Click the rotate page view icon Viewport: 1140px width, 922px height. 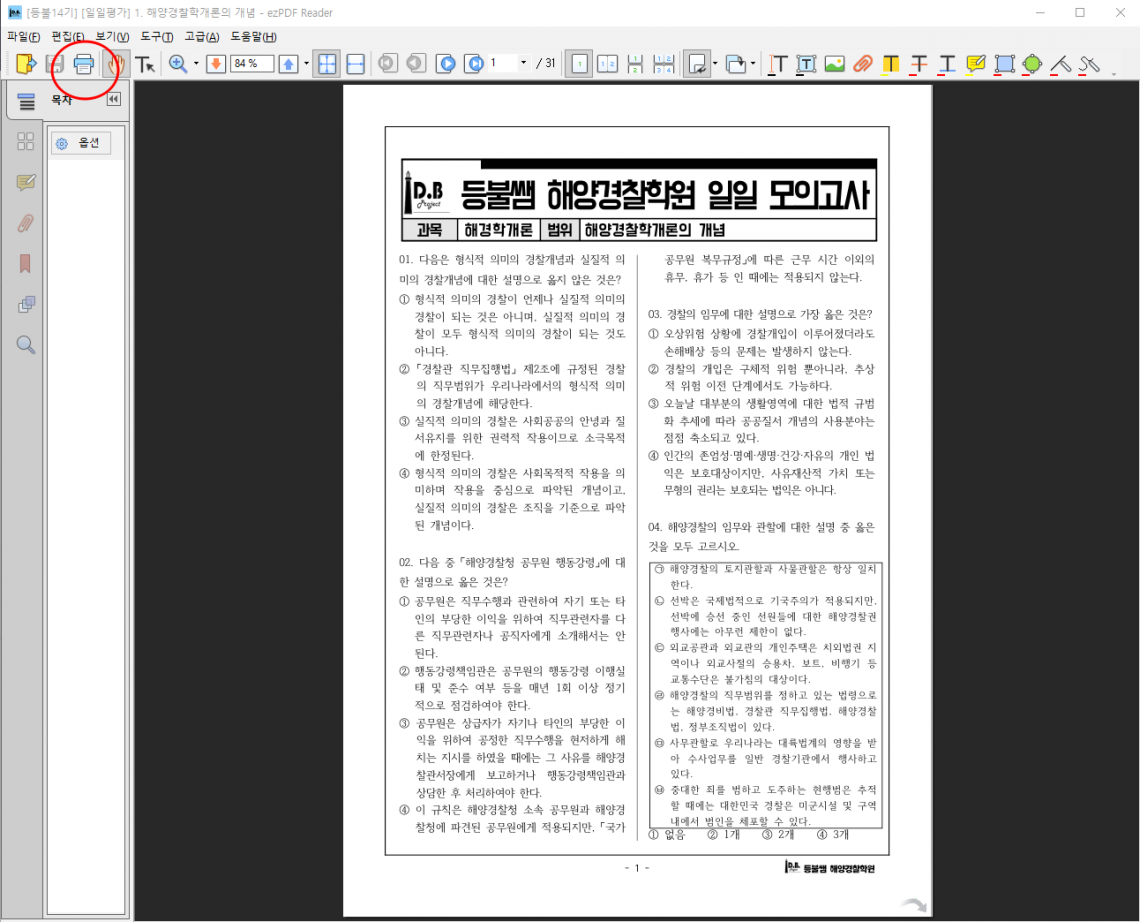[x=697, y=64]
